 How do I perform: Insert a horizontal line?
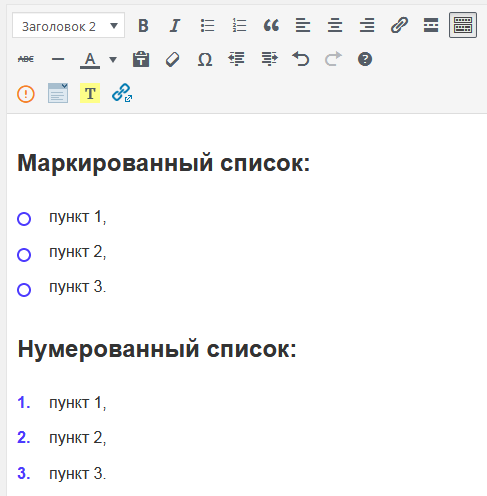[58, 59]
